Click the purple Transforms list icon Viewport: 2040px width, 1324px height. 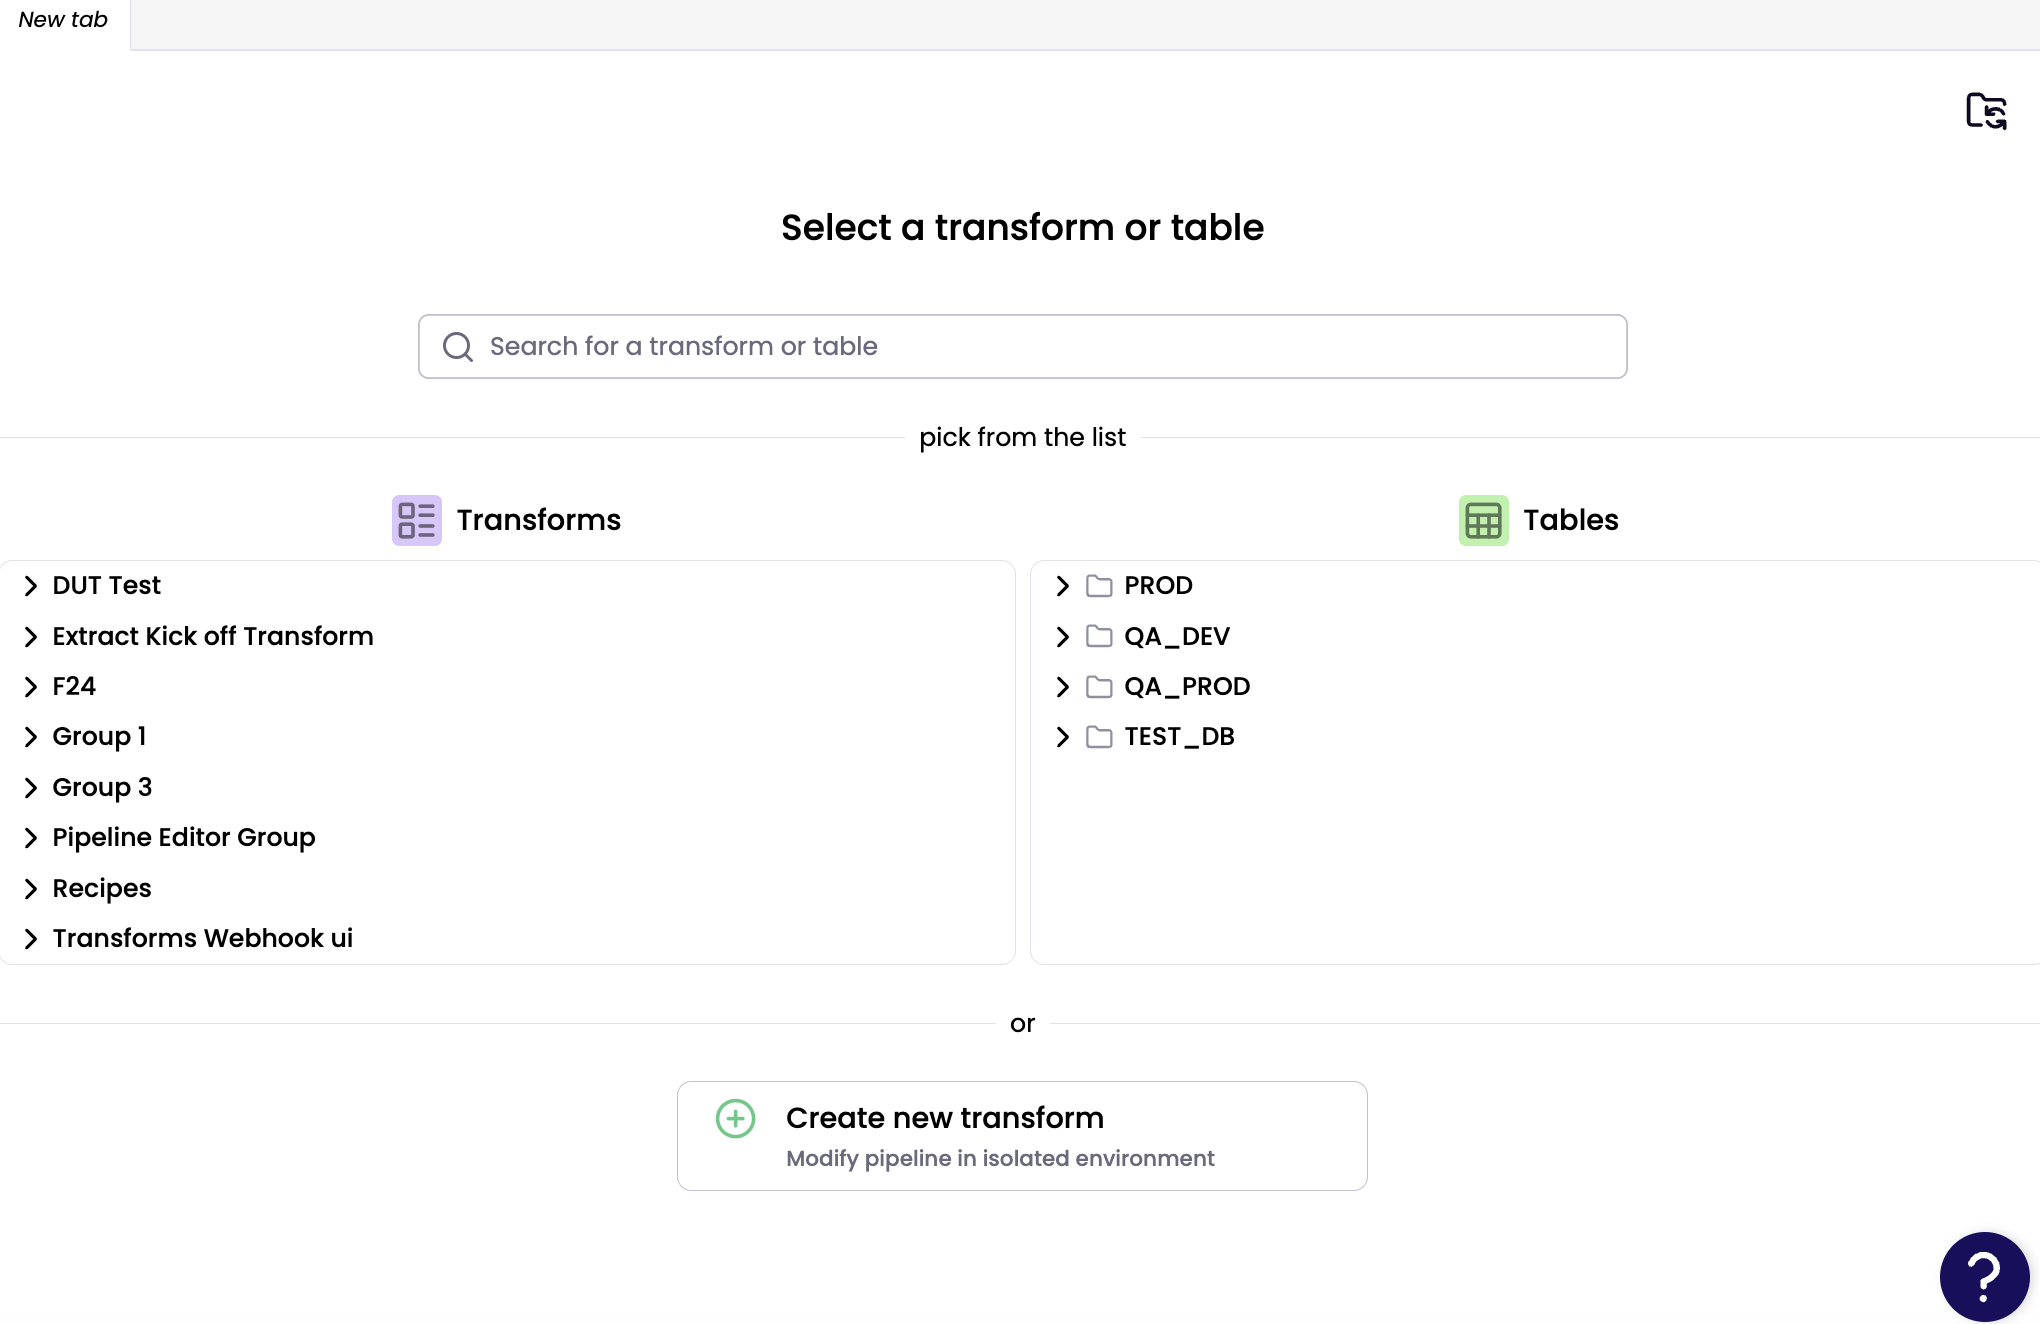pyautogui.click(x=416, y=520)
